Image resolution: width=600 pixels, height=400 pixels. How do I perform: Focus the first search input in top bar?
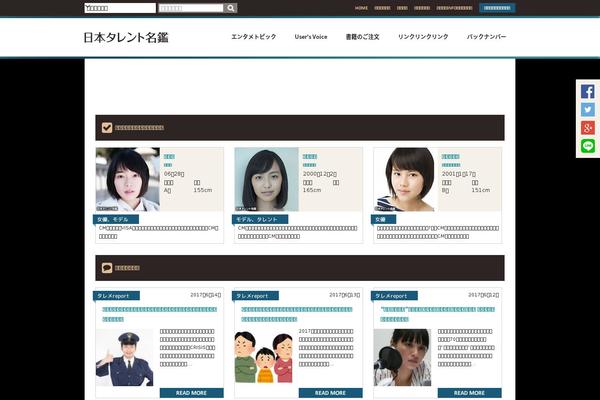click(120, 8)
